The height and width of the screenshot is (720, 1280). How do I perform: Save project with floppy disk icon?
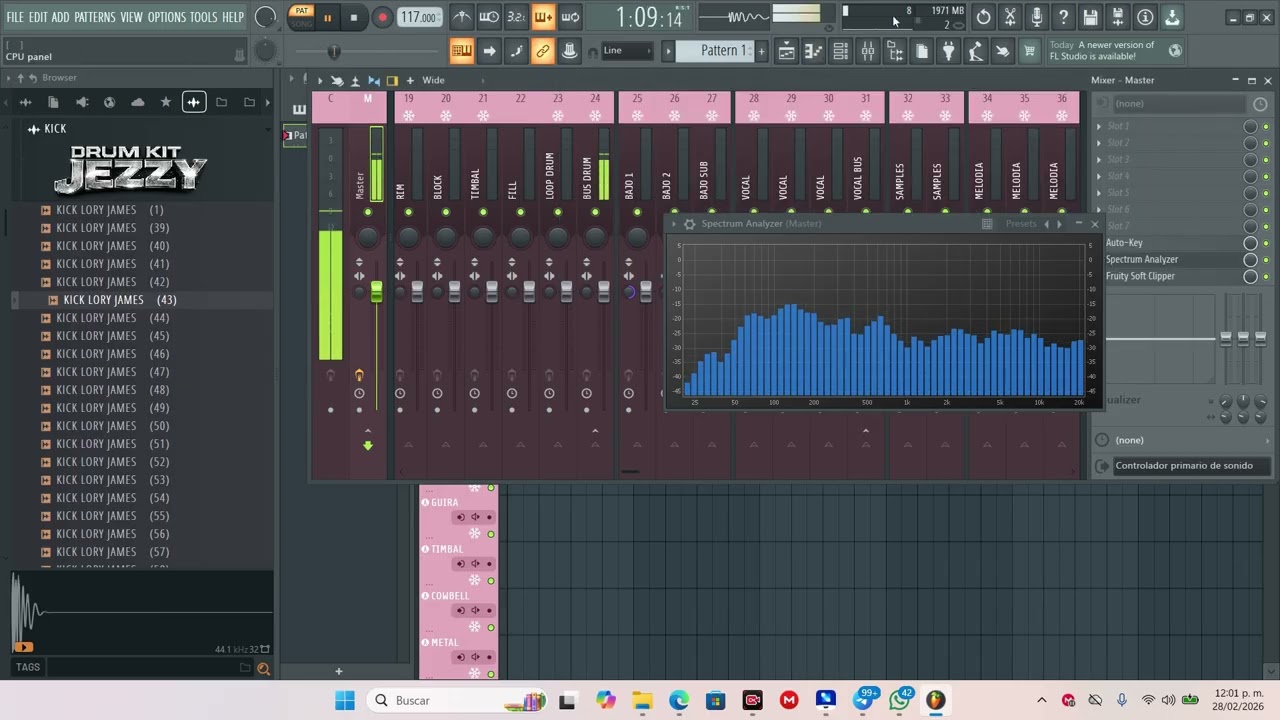point(1091,17)
